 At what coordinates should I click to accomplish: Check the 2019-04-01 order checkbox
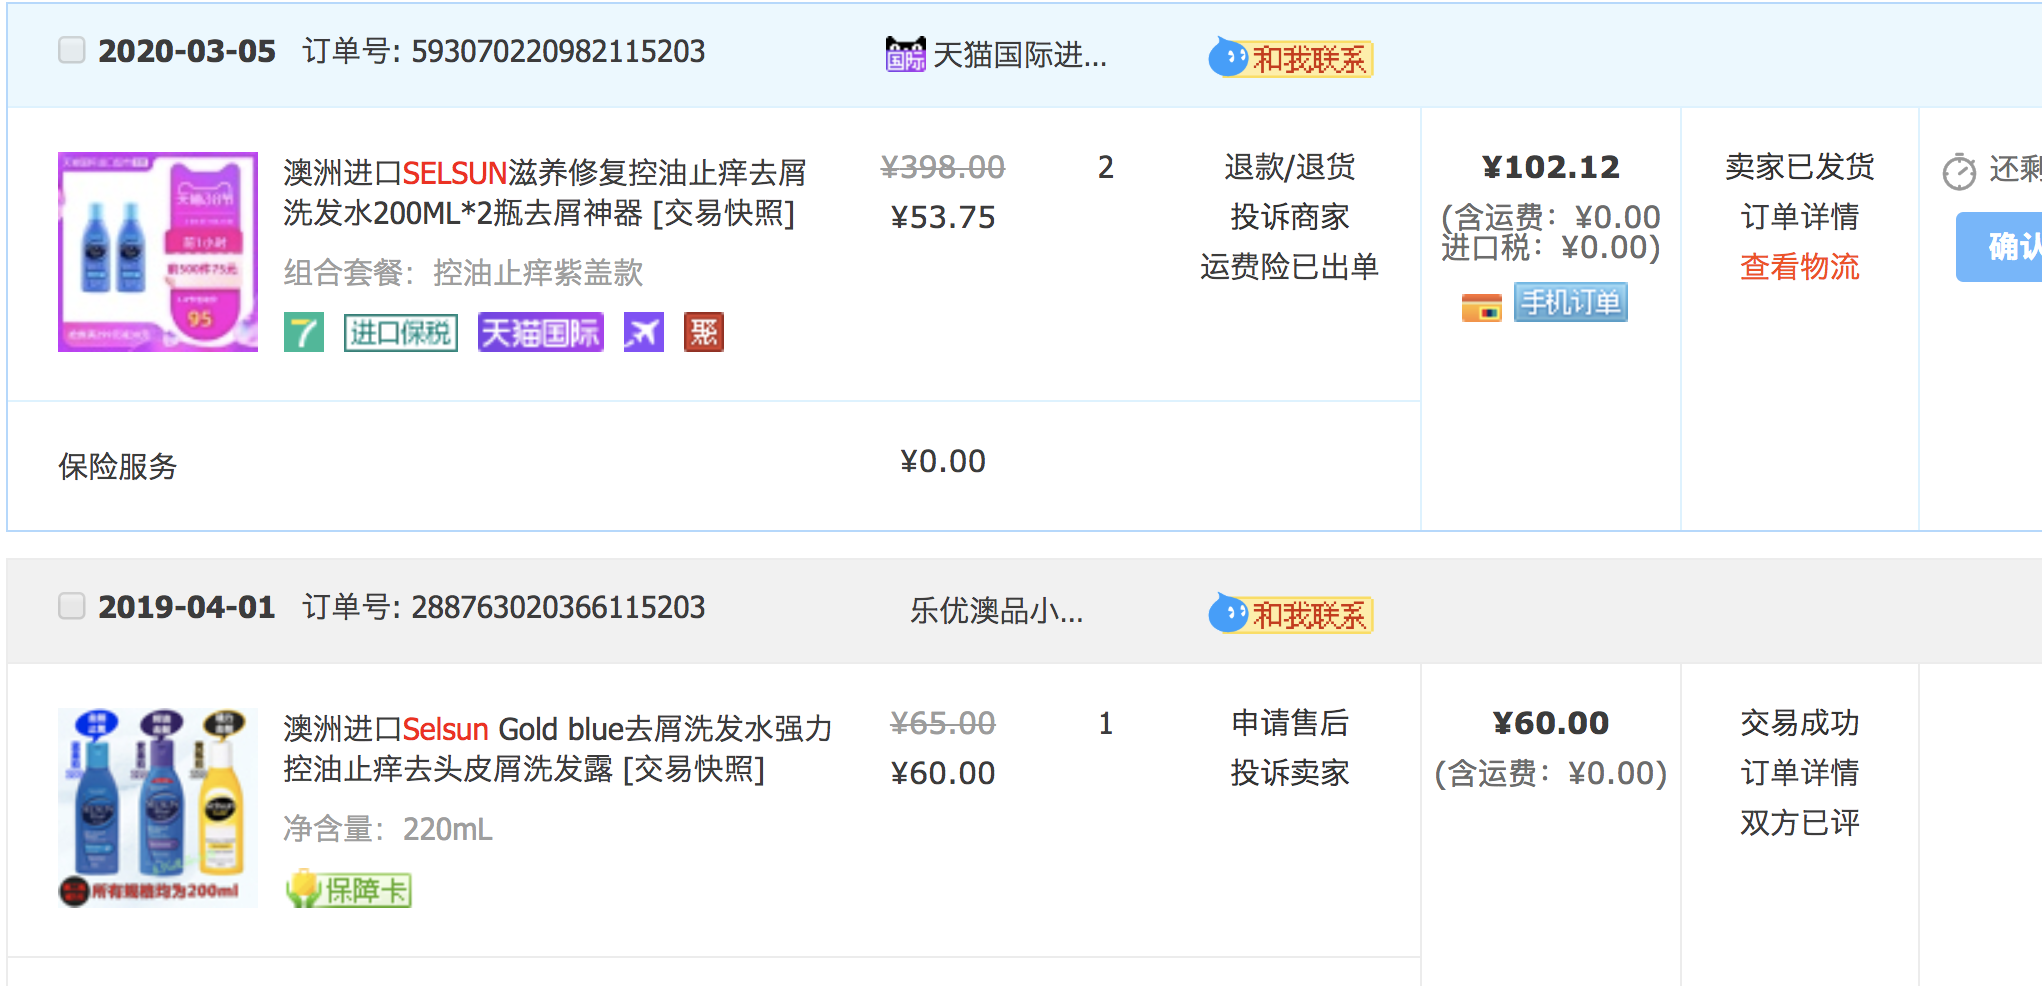pos(72,606)
